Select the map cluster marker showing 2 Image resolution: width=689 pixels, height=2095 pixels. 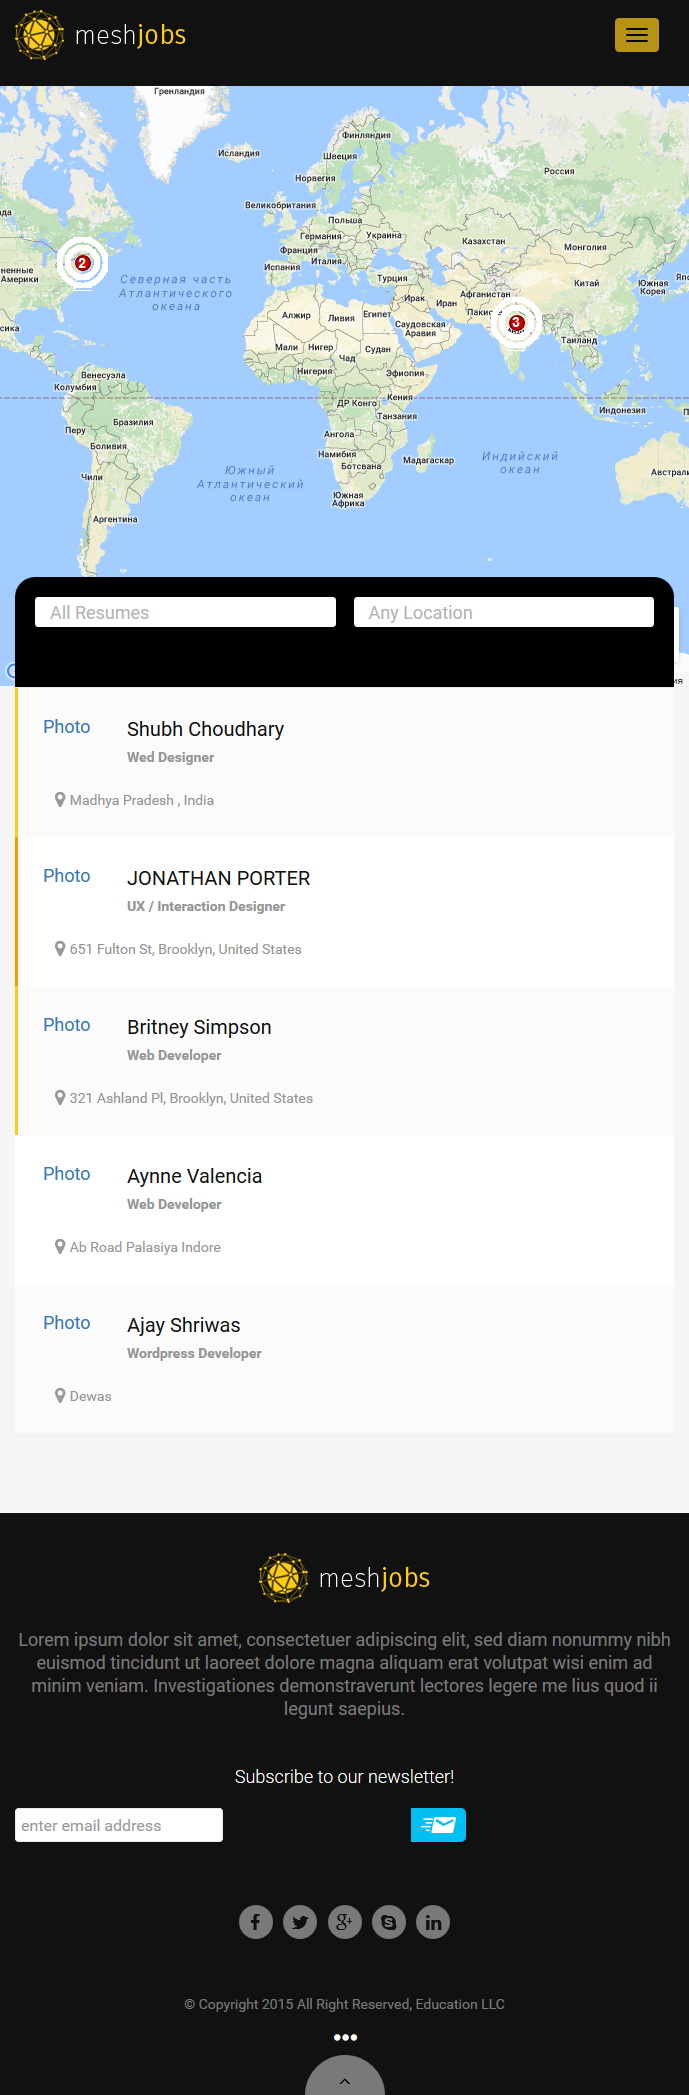click(82, 263)
